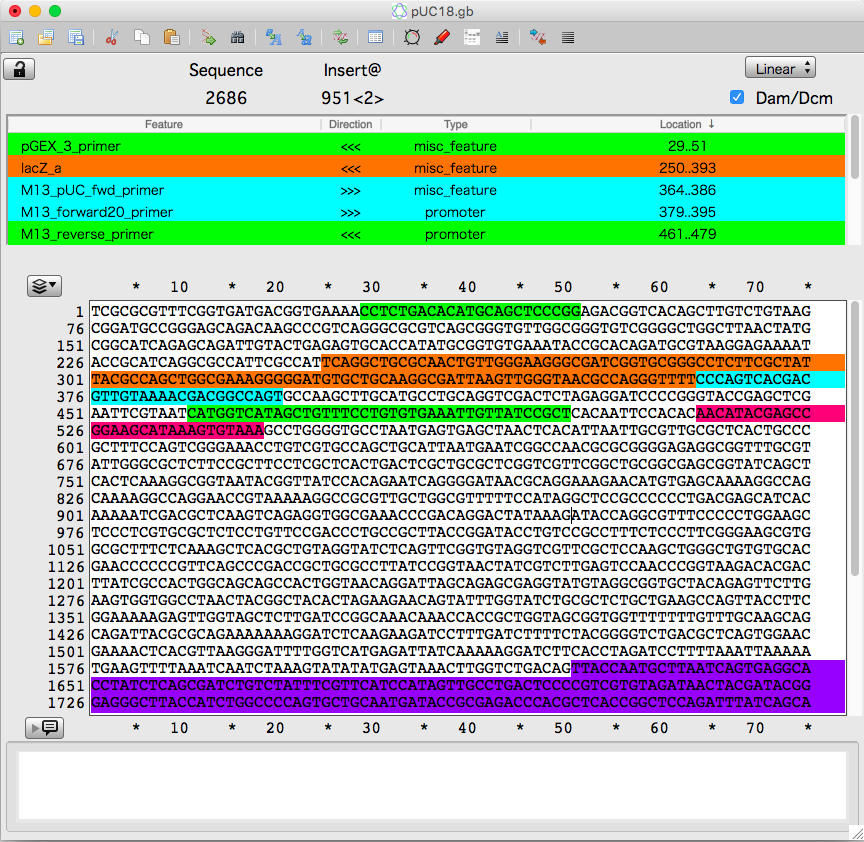Open the layers dropdown above sequence
The image size is (864, 842).
[x=44, y=286]
